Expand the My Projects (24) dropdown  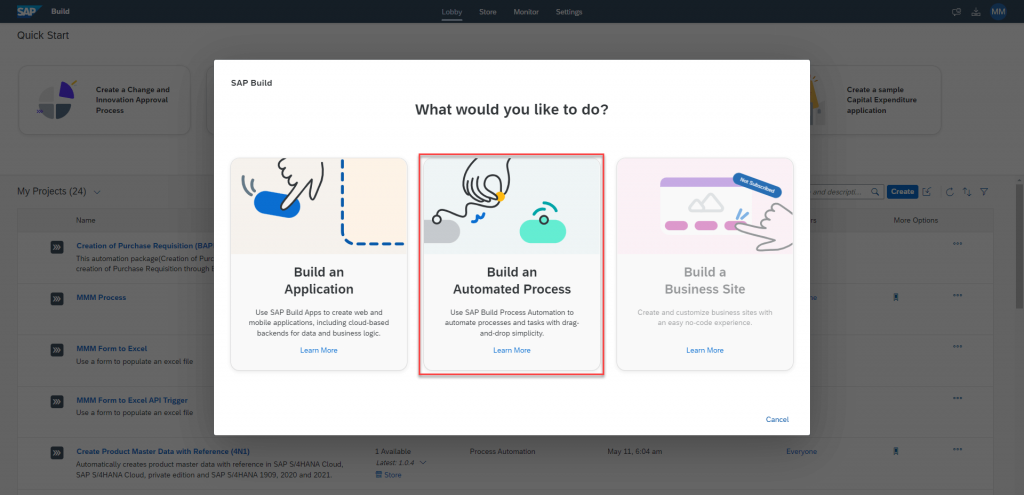tap(97, 192)
